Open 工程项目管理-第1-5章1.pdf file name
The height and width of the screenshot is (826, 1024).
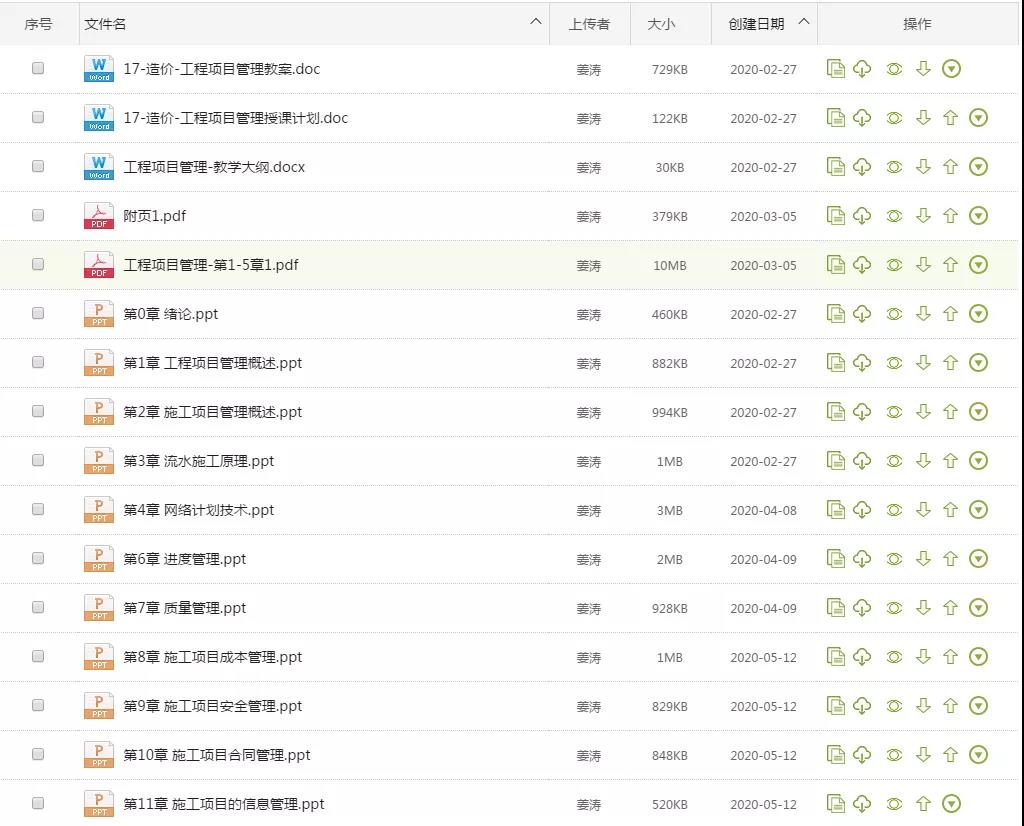pyautogui.click(x=211, y=265)
